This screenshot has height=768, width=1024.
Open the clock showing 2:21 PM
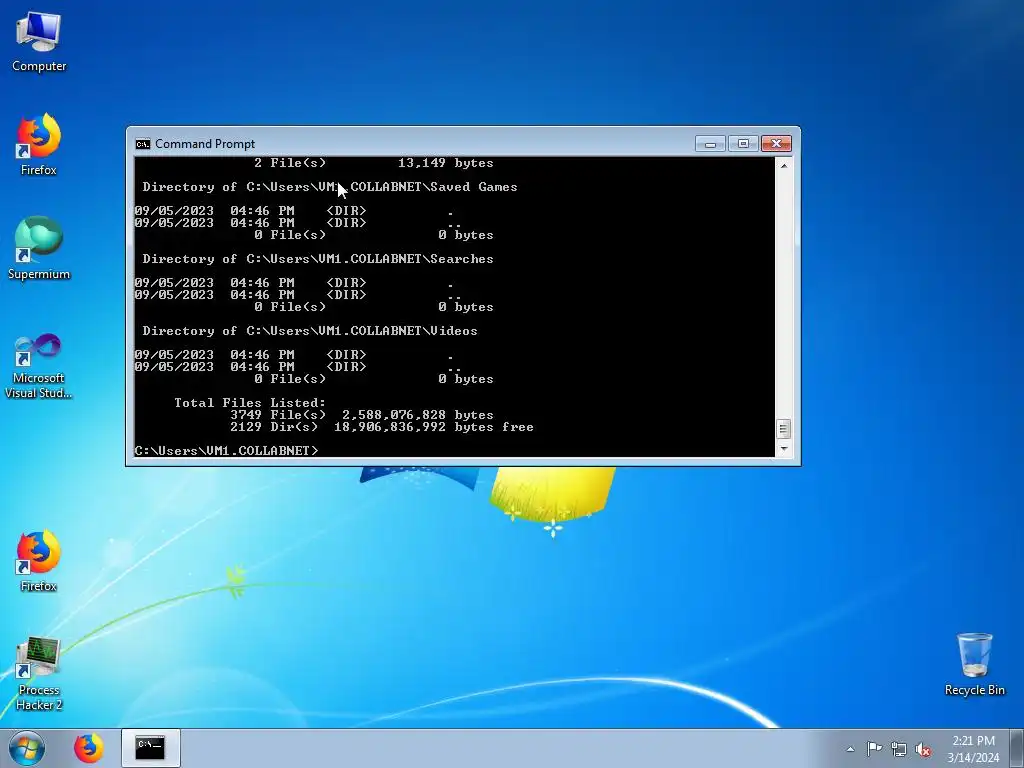973,748
